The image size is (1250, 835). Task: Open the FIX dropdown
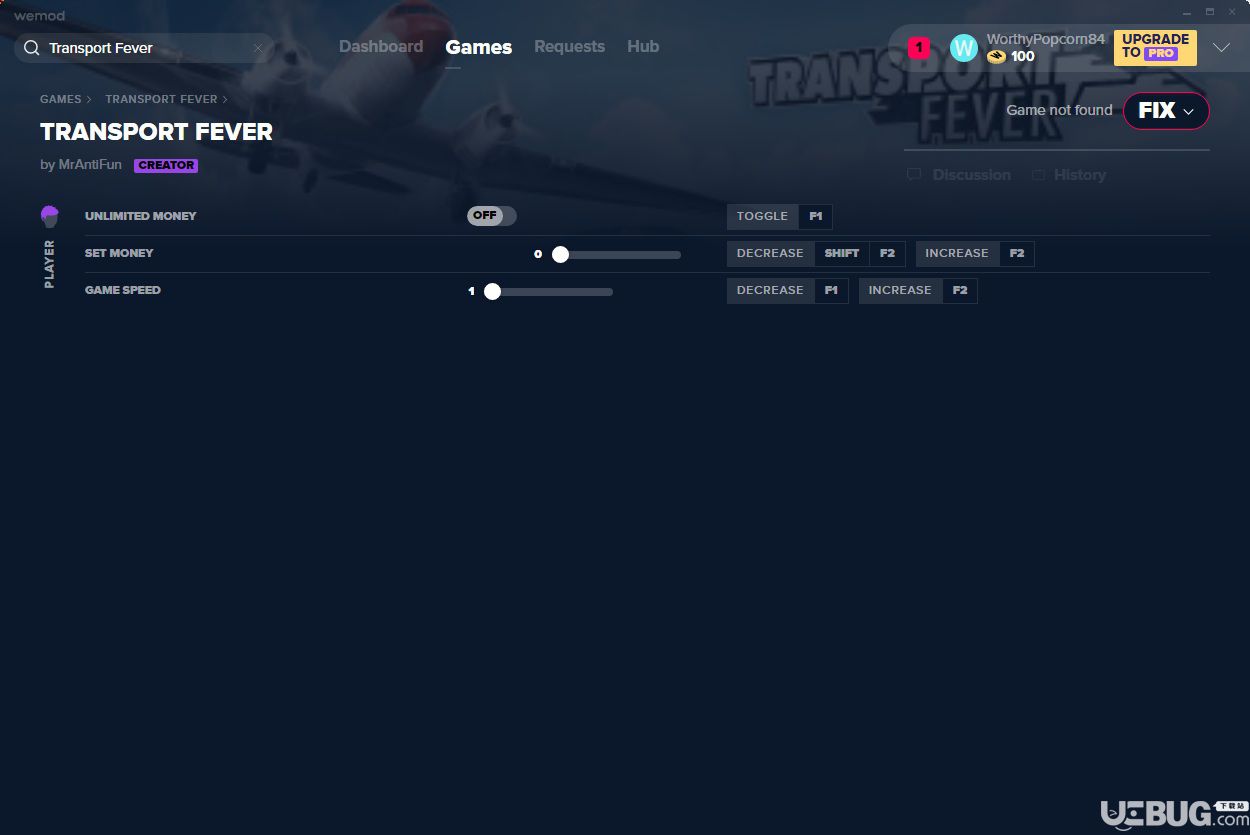[x=1166, y=111]
